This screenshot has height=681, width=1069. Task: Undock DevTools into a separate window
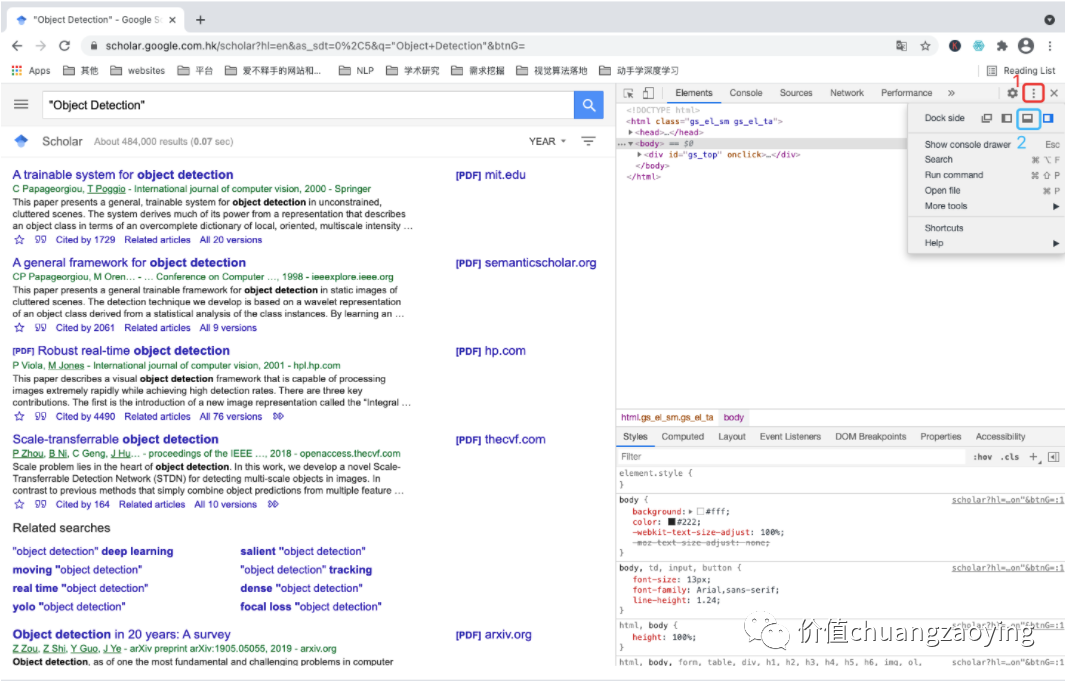pos(986,119)
